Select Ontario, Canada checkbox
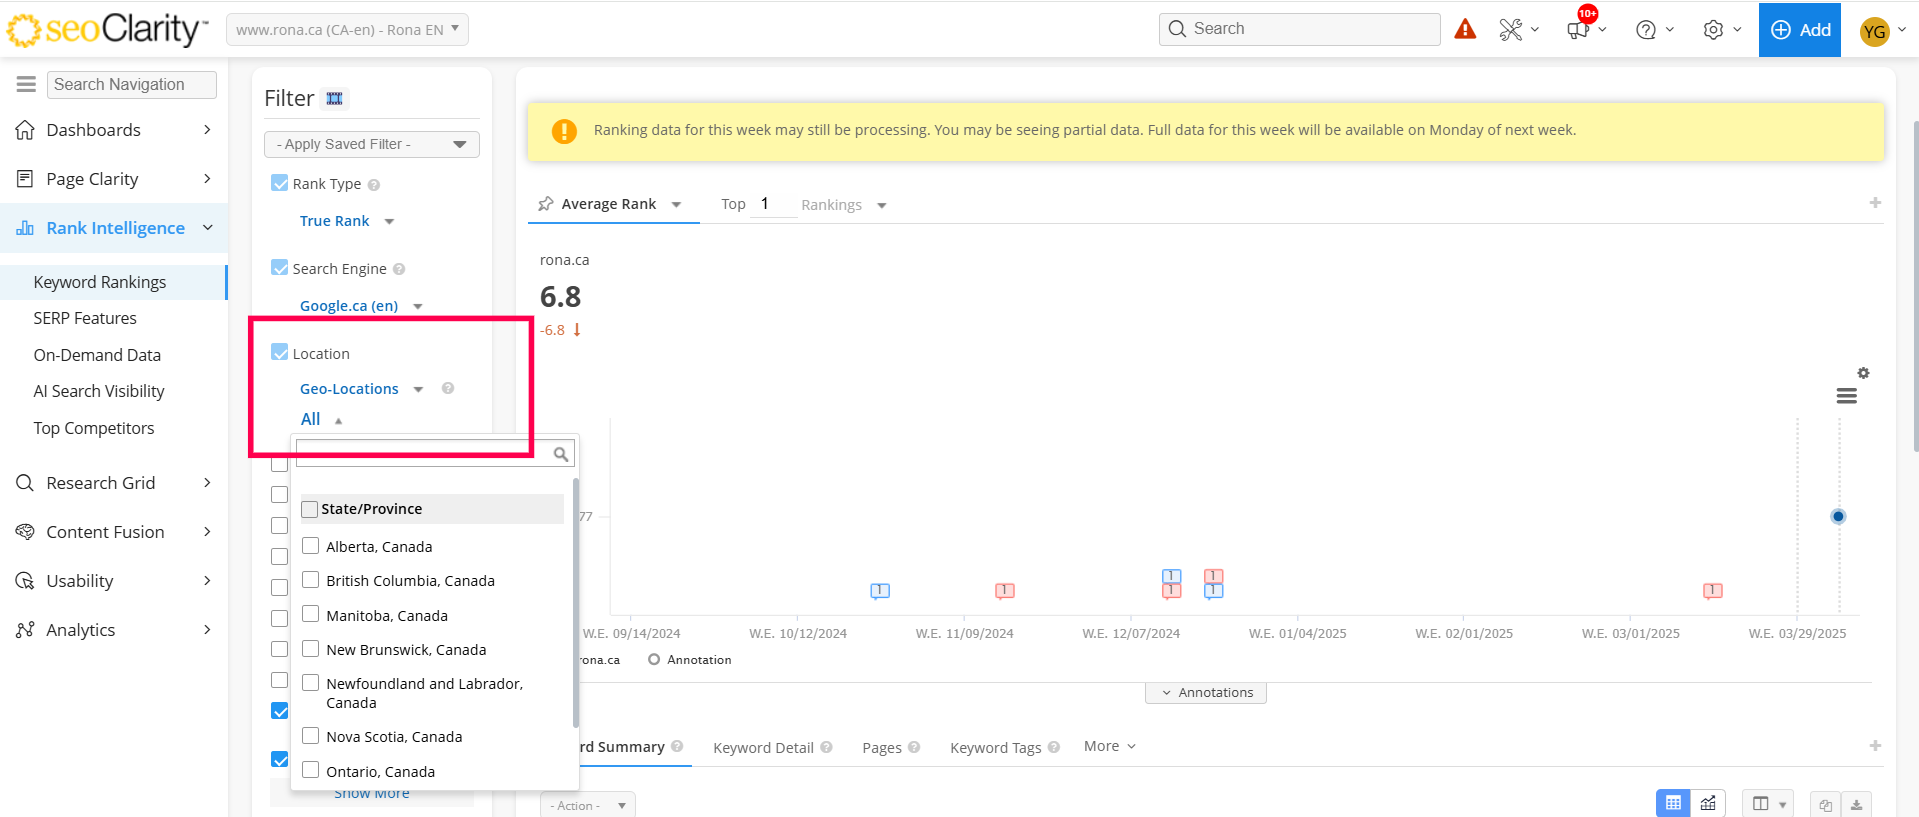The image size is (1919, 817). click(311, 771)
